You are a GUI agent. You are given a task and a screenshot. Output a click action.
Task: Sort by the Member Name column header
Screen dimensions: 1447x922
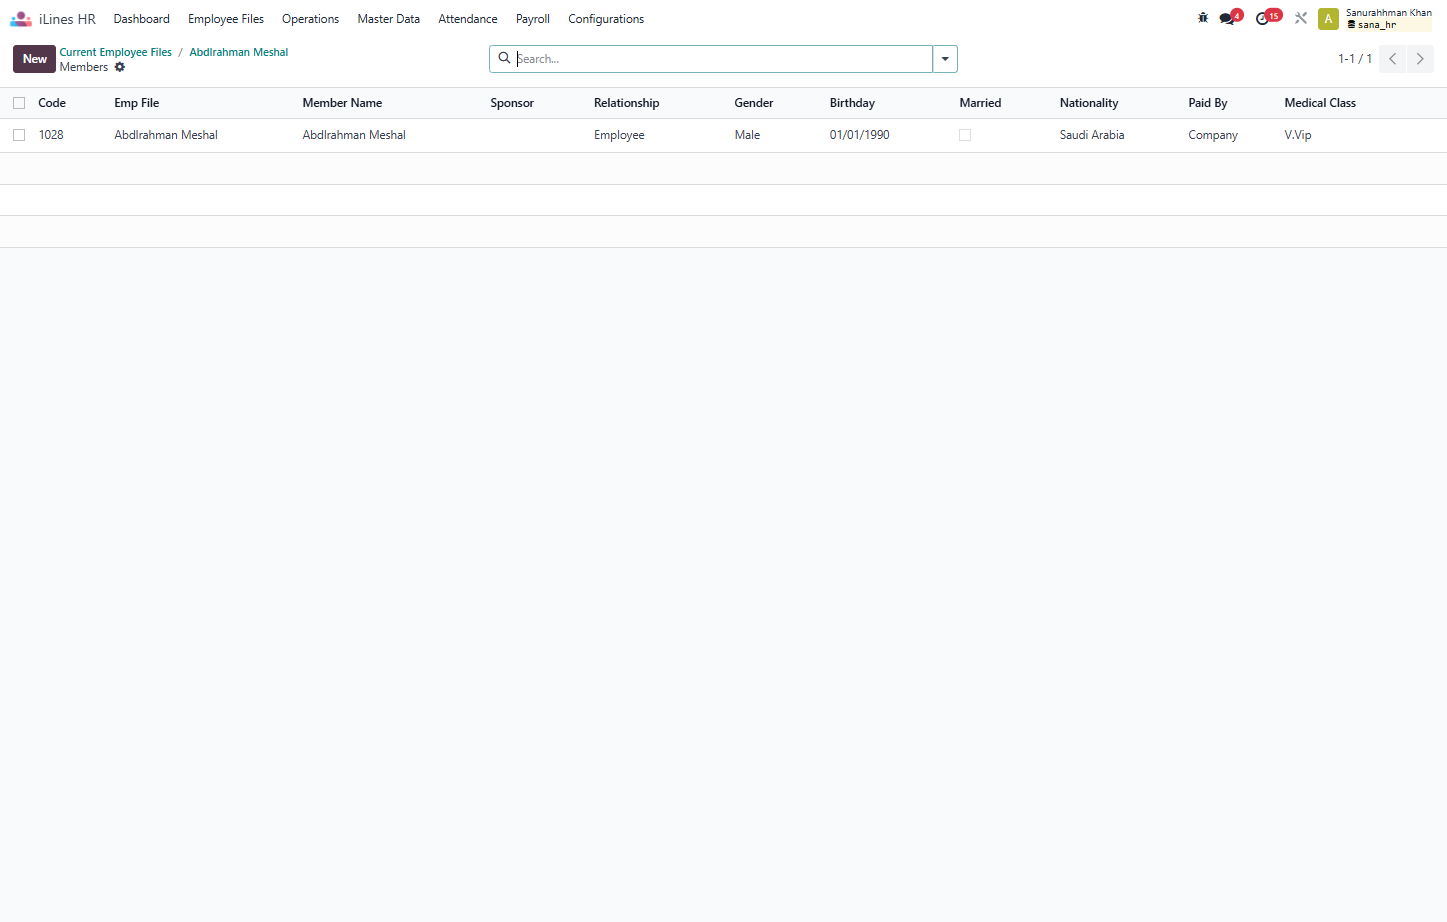342,103
